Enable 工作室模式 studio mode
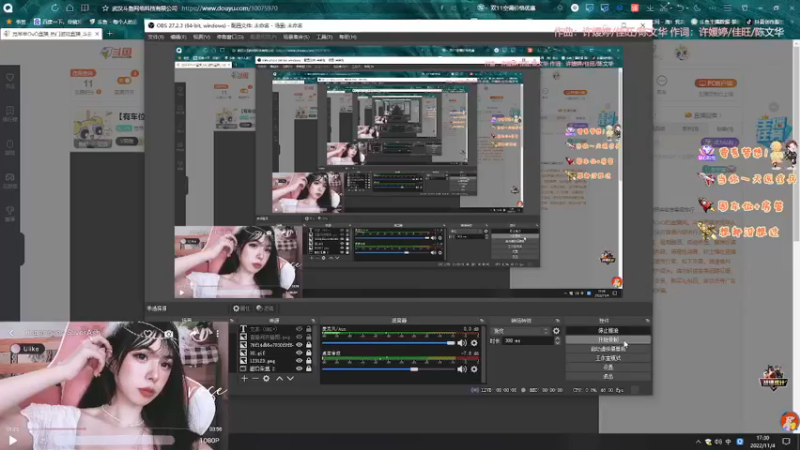The height and width of the screenshot is (450, 800). [608, 358]
